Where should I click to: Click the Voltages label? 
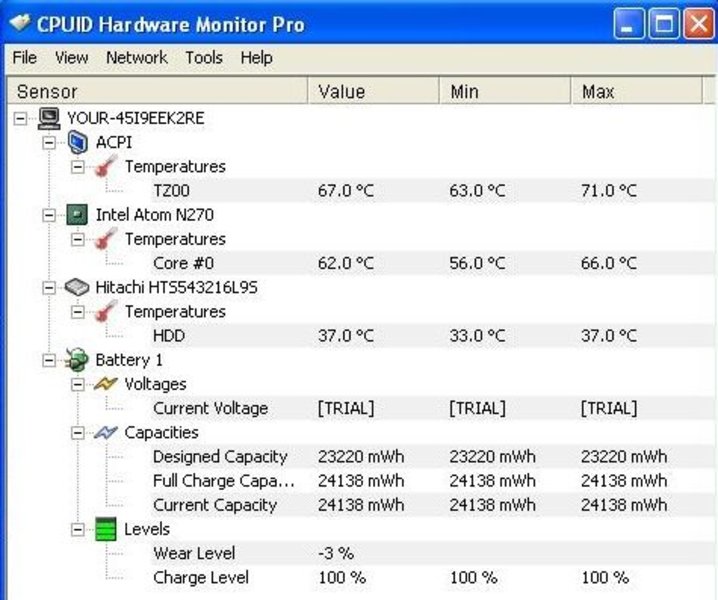tap(155, 384)
